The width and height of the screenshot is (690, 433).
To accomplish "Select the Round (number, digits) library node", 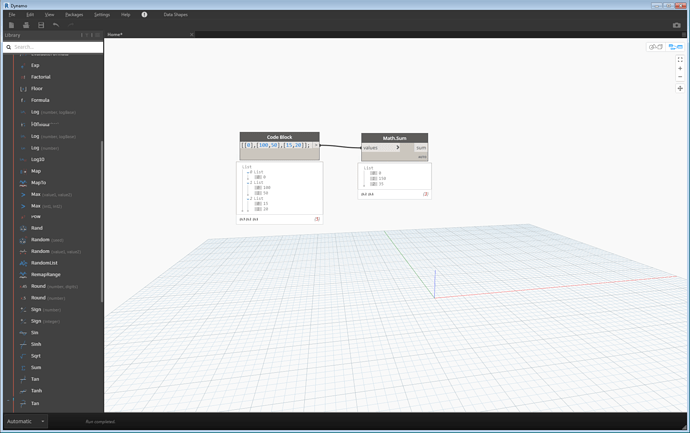I will tap(54, 286).
